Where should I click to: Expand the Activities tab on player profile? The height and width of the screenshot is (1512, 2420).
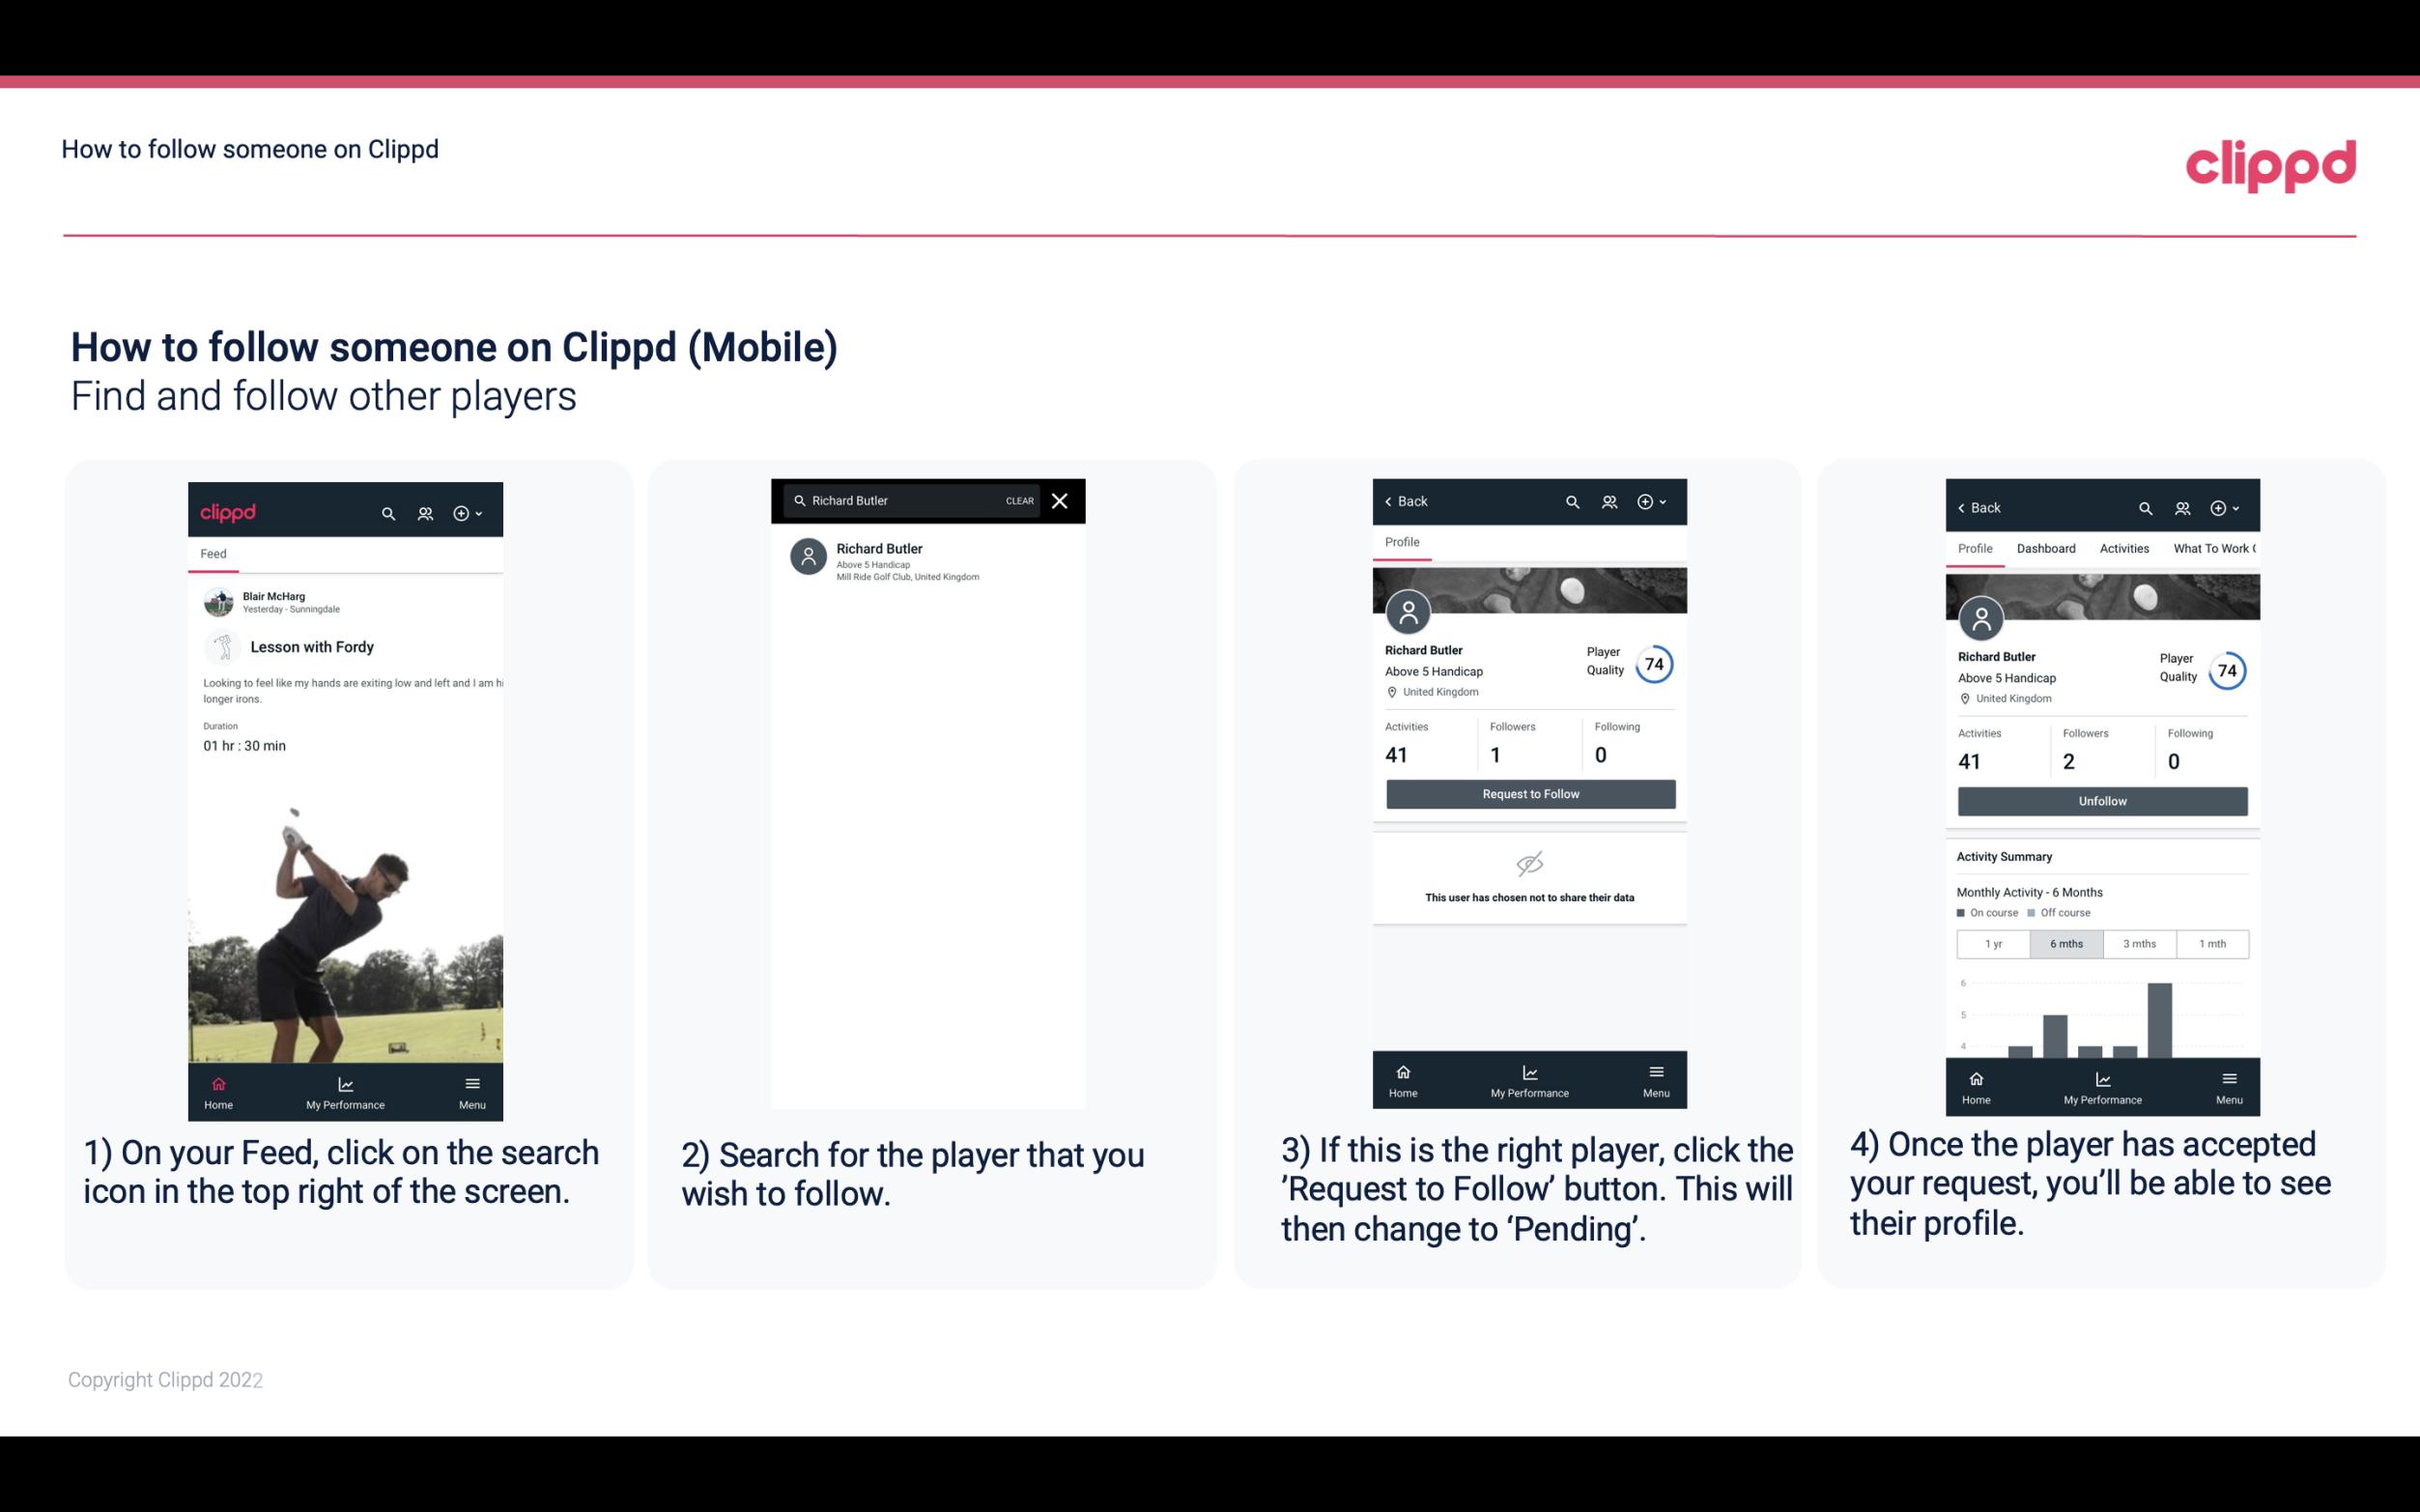[2124, 547]
